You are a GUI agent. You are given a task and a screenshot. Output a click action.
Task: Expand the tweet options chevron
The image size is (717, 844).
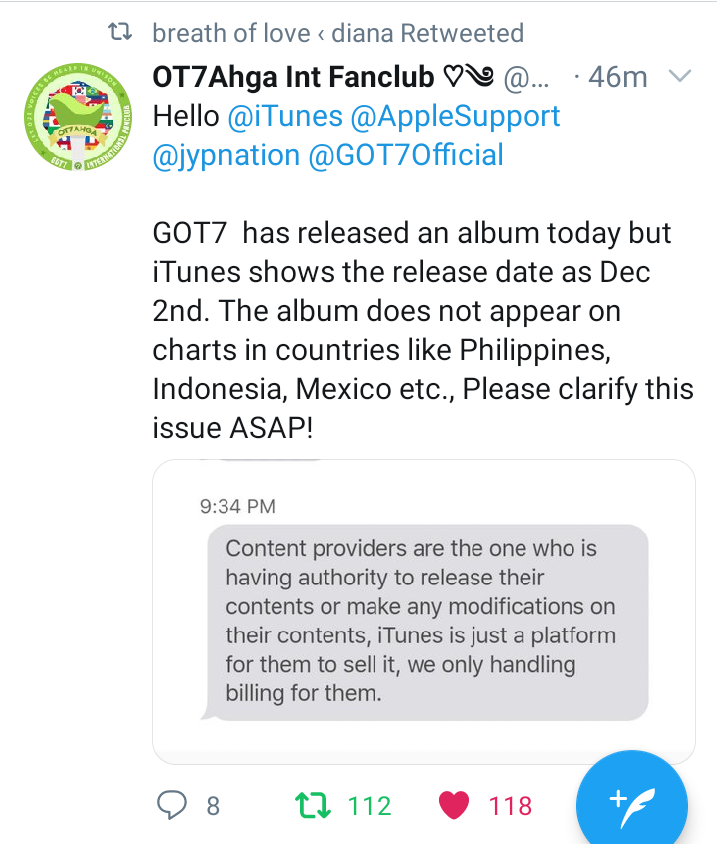click(679, 76)
